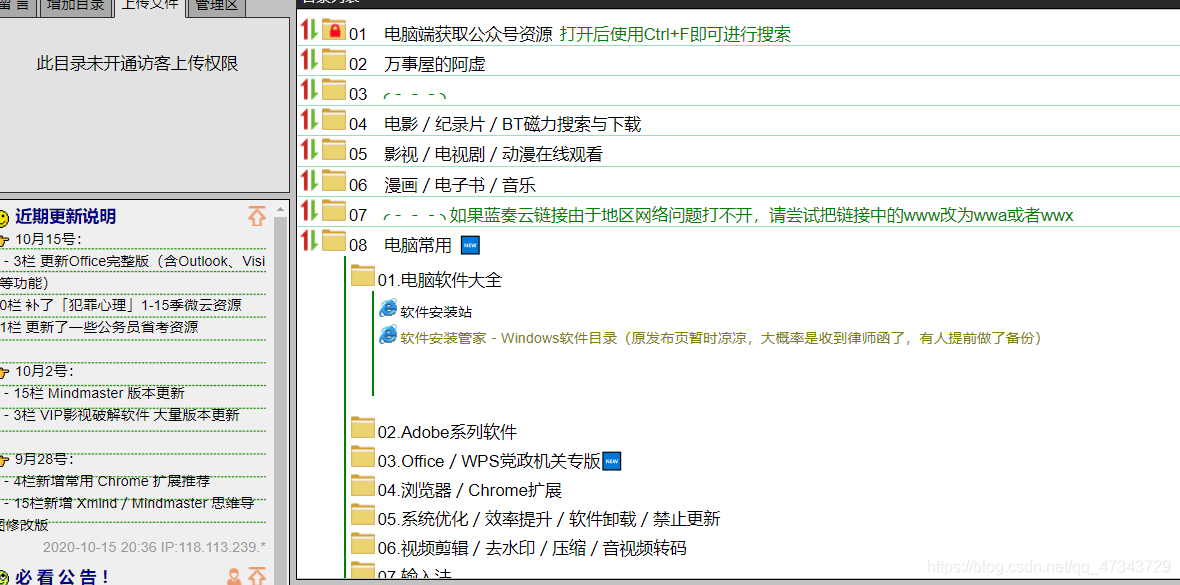Click the green text 打开后使用Ctrl+F即可进行搜索
The height and width of the screenshot is (585, 1180).
[x=675, y=34]
